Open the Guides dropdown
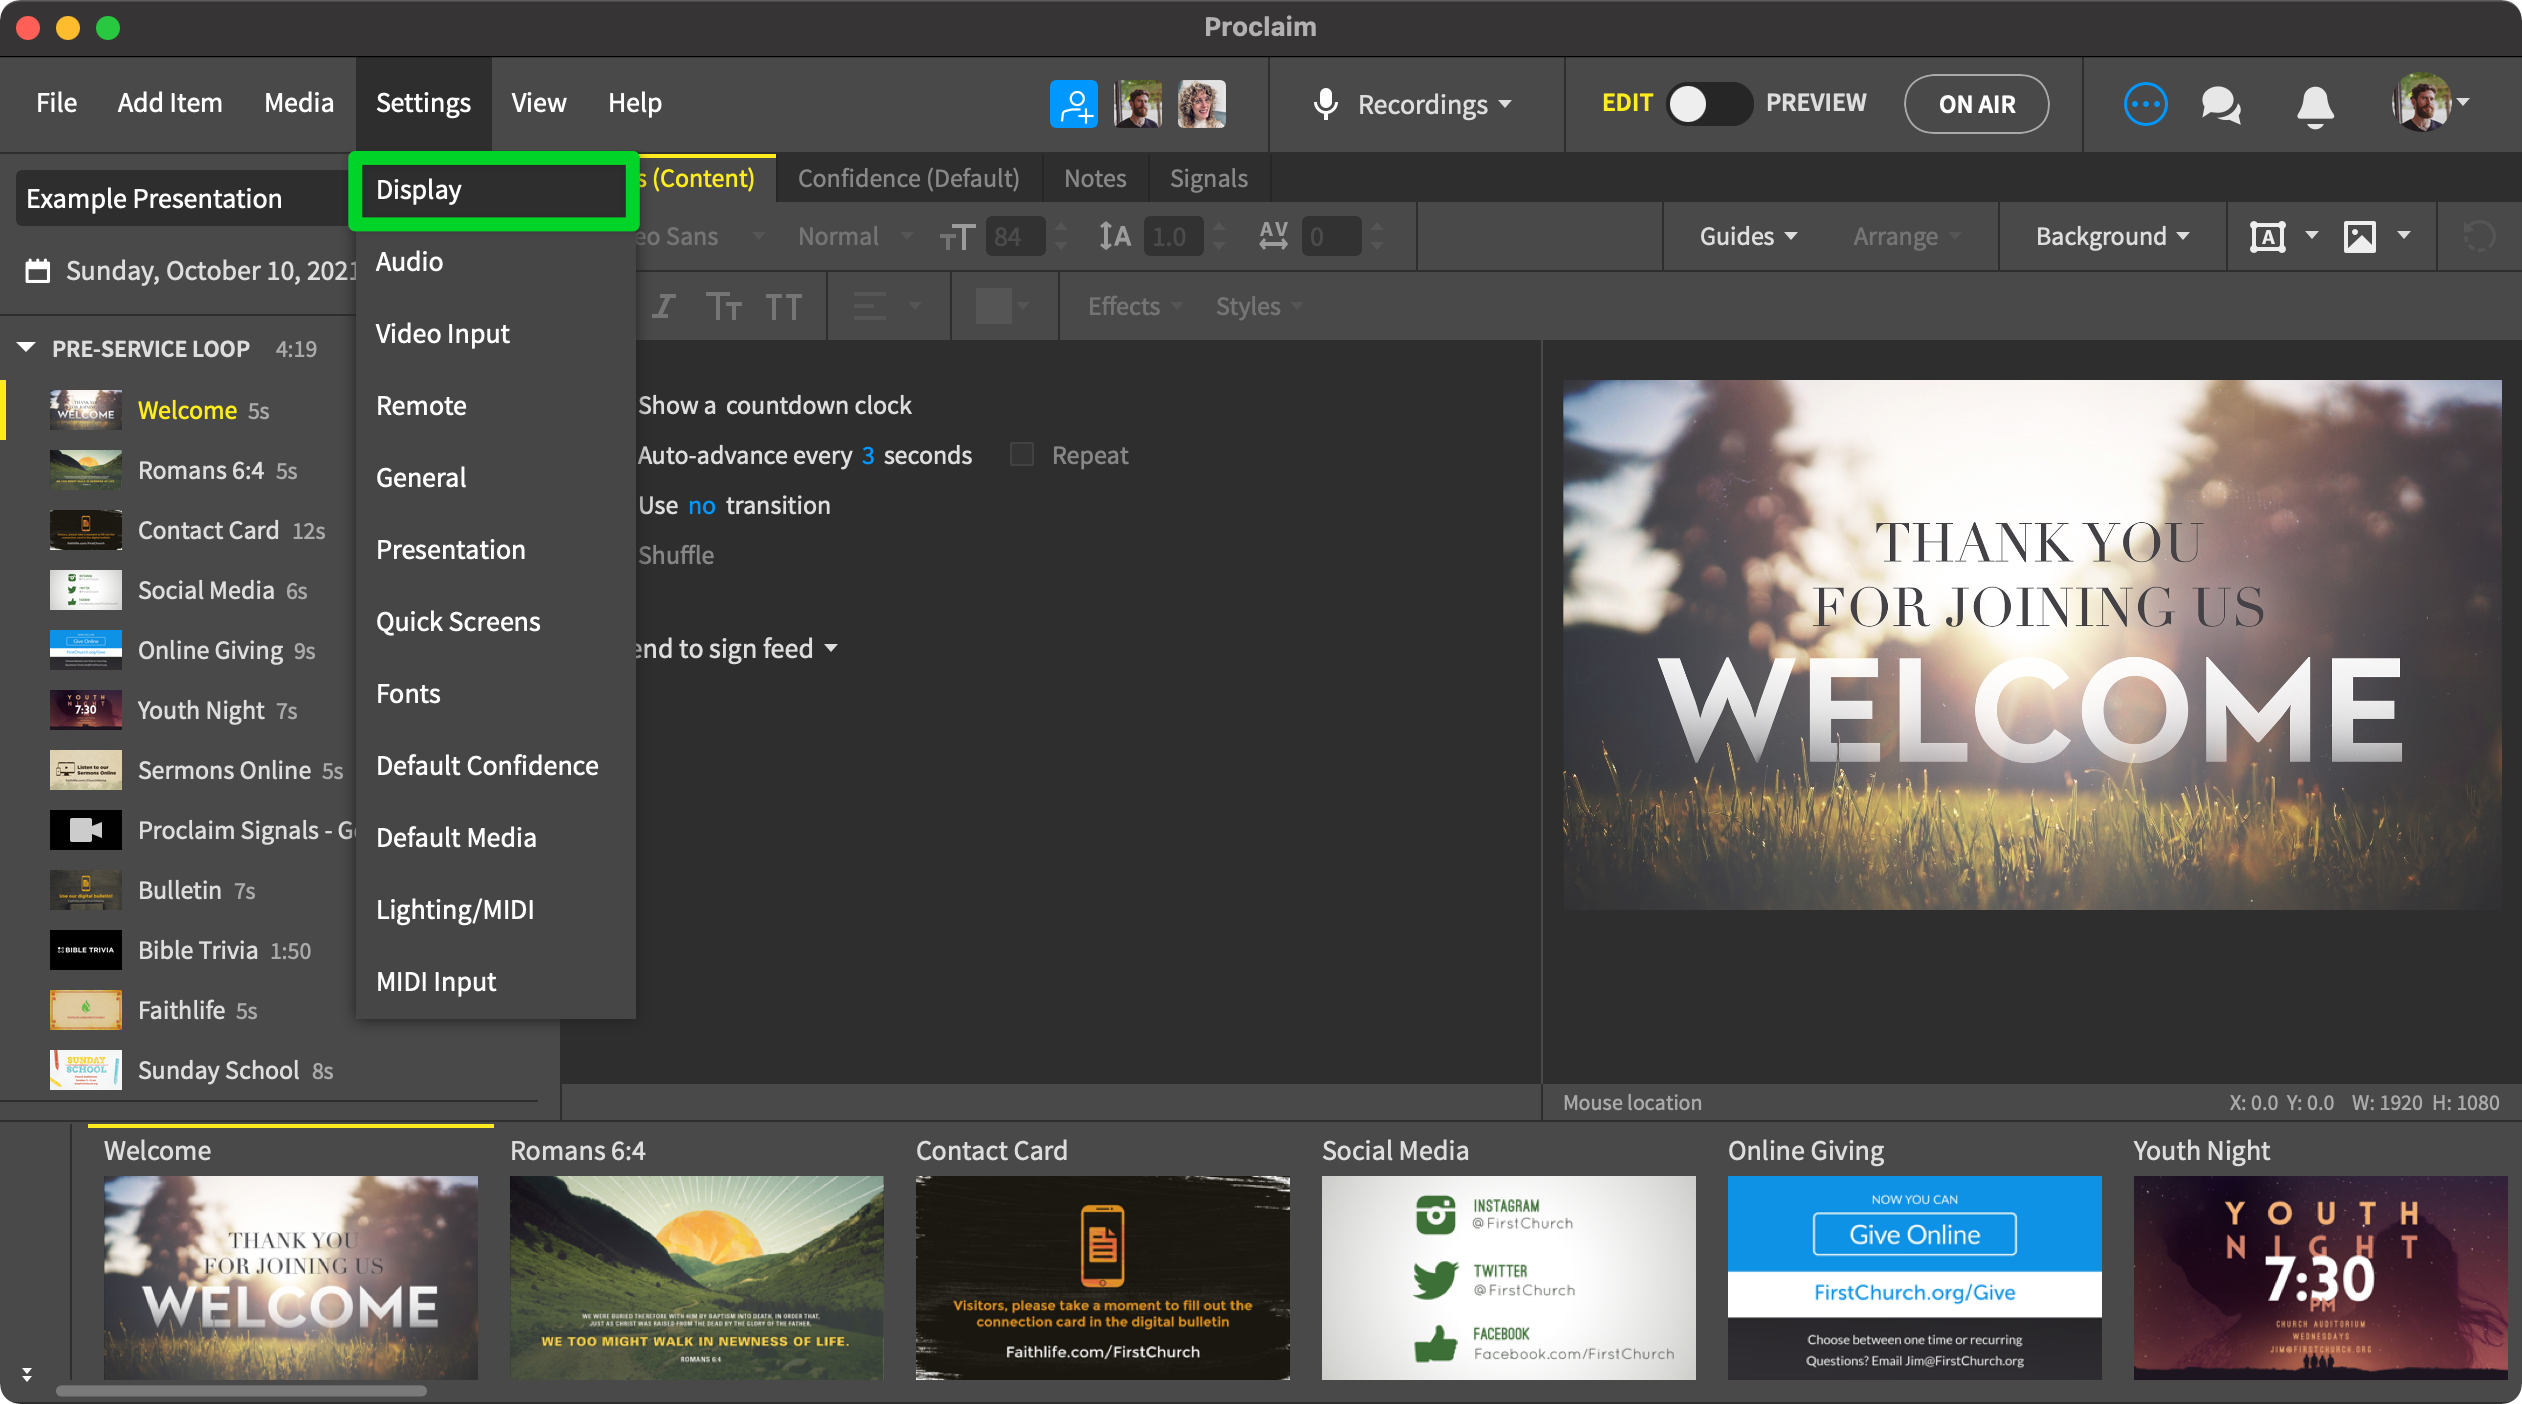Screen dimensions: 2522x1404 pos(1748,237)
